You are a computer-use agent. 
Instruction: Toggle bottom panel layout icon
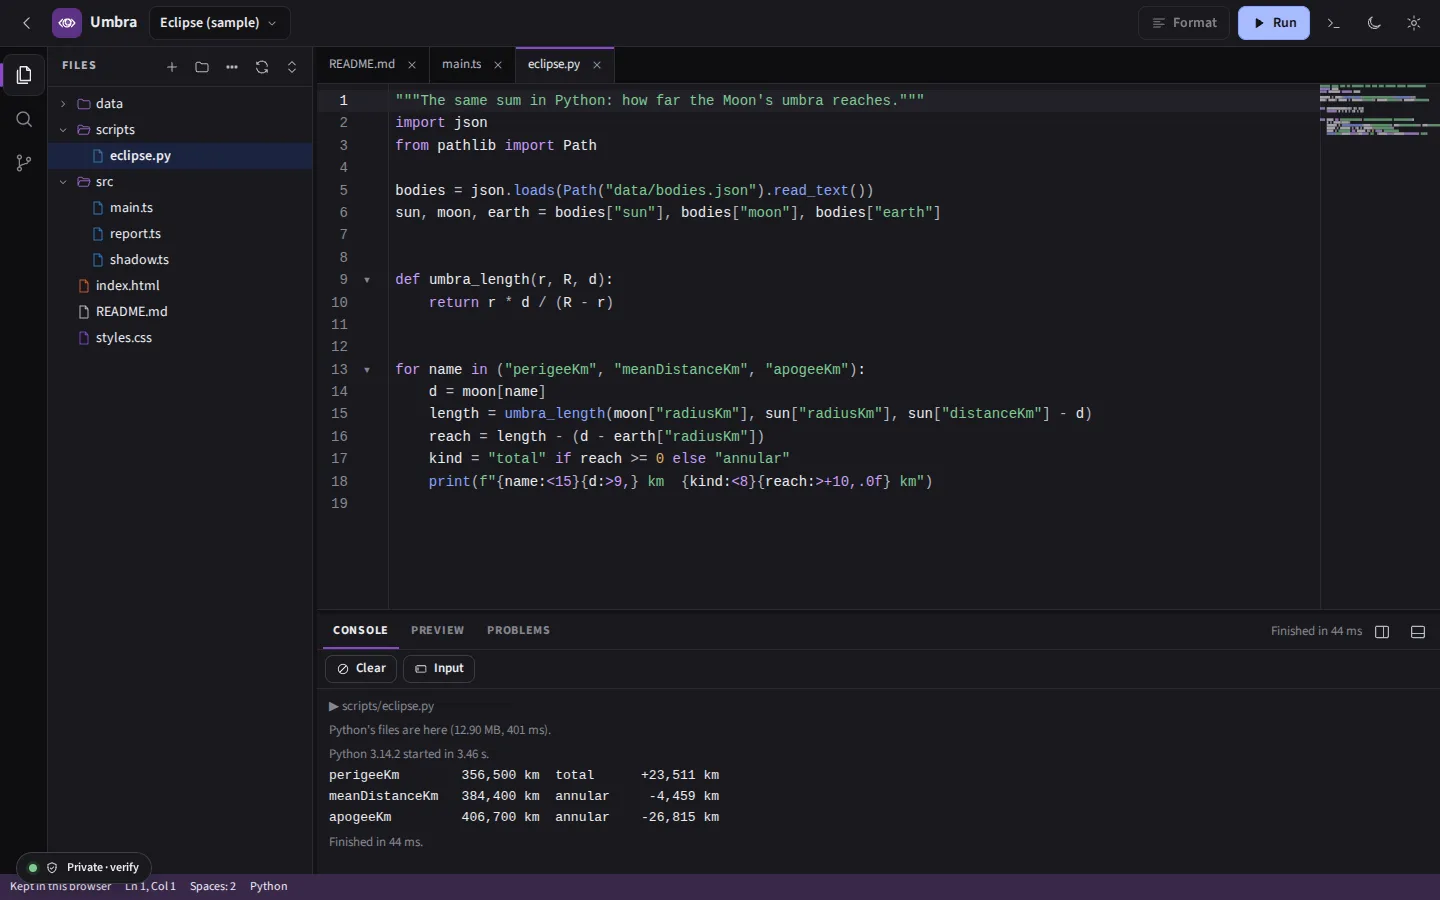(1418, 632)
